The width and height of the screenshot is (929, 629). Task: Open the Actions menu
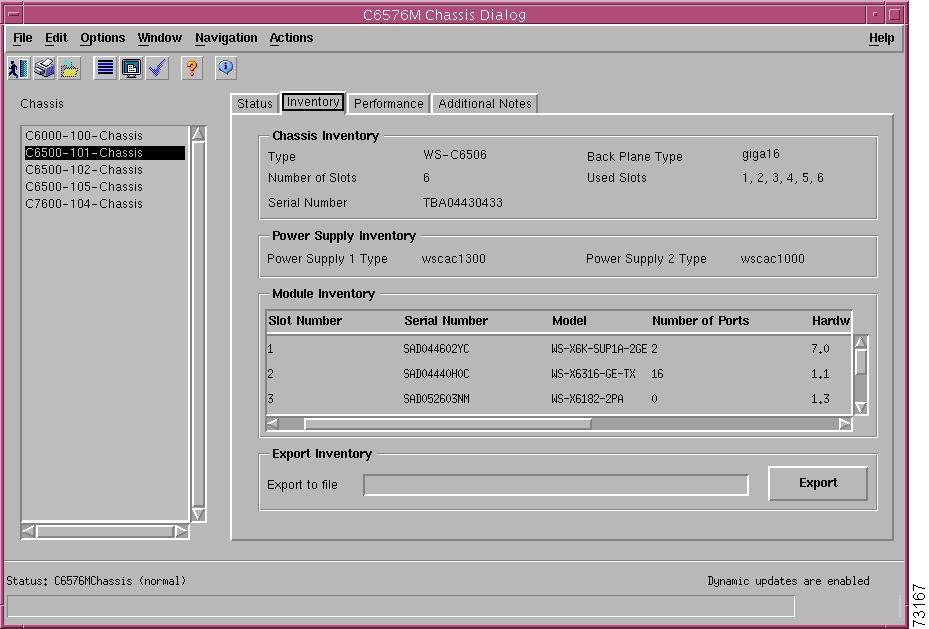291,38
